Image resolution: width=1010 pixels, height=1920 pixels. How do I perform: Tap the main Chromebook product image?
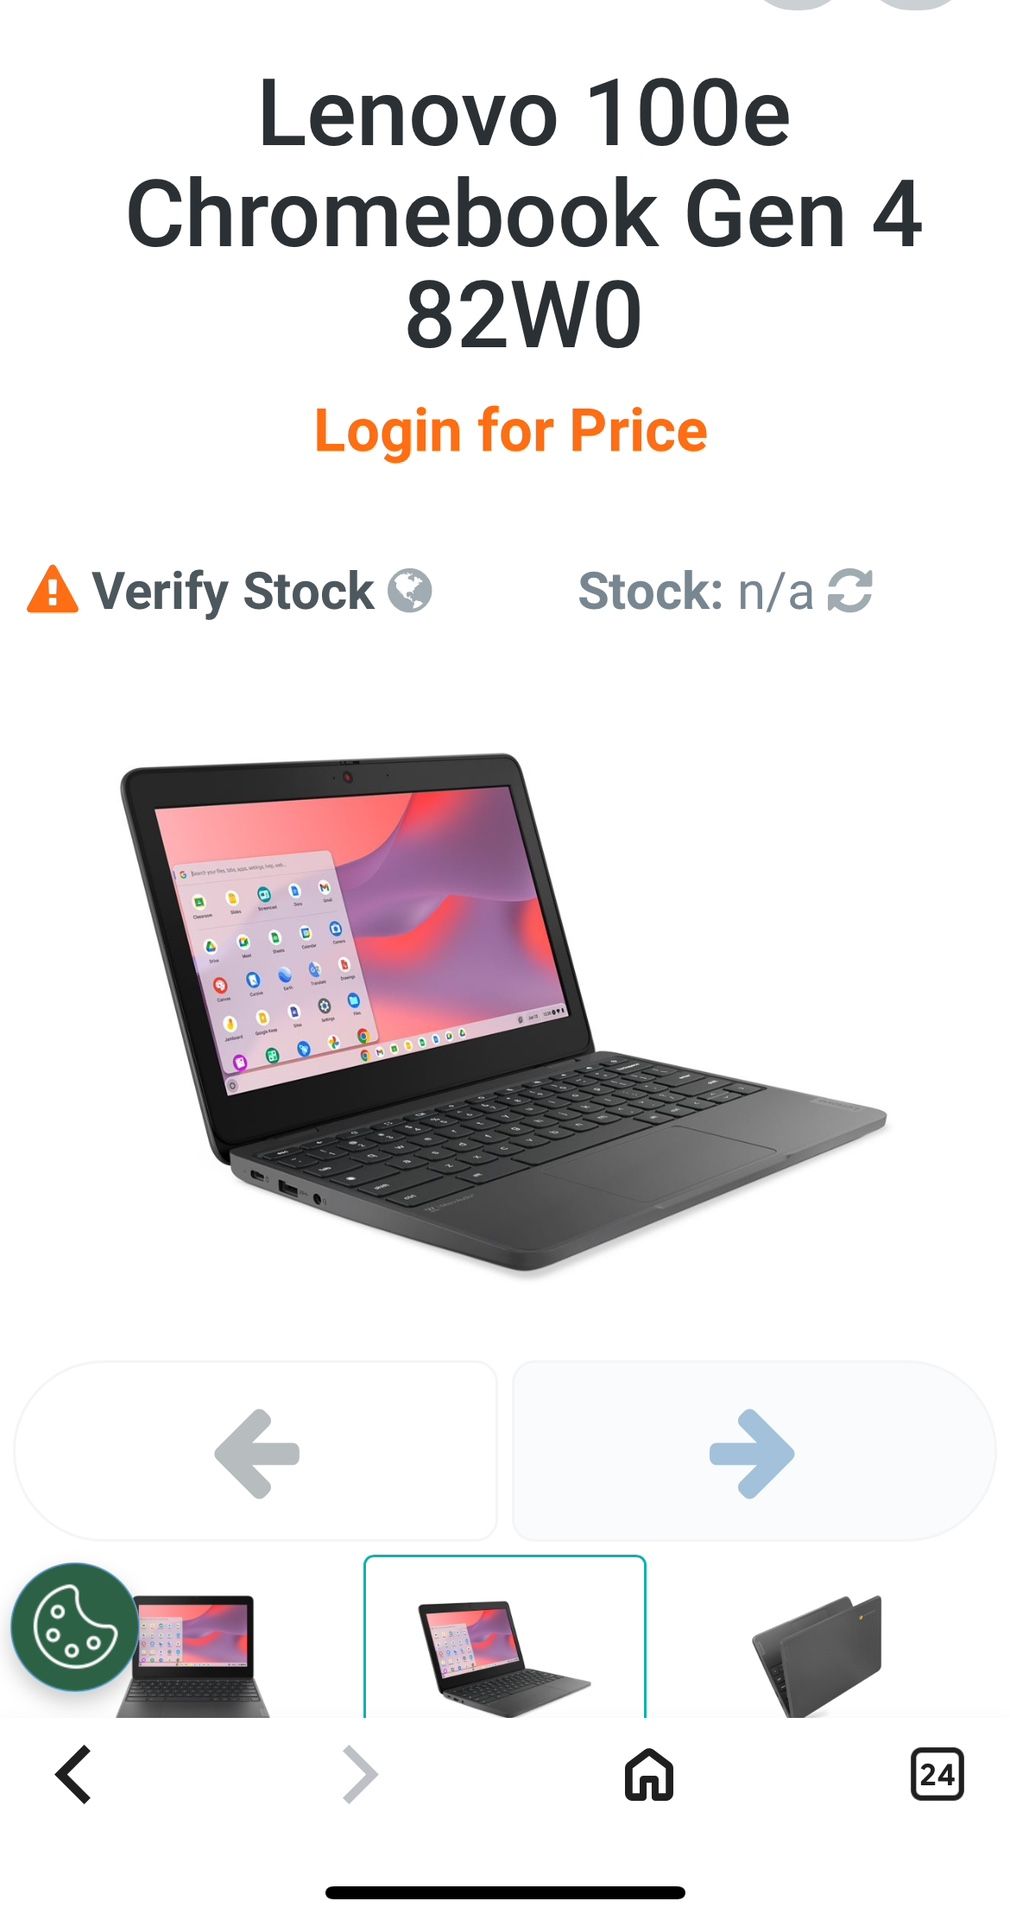pyautogui.click(x=503, y=1012)
